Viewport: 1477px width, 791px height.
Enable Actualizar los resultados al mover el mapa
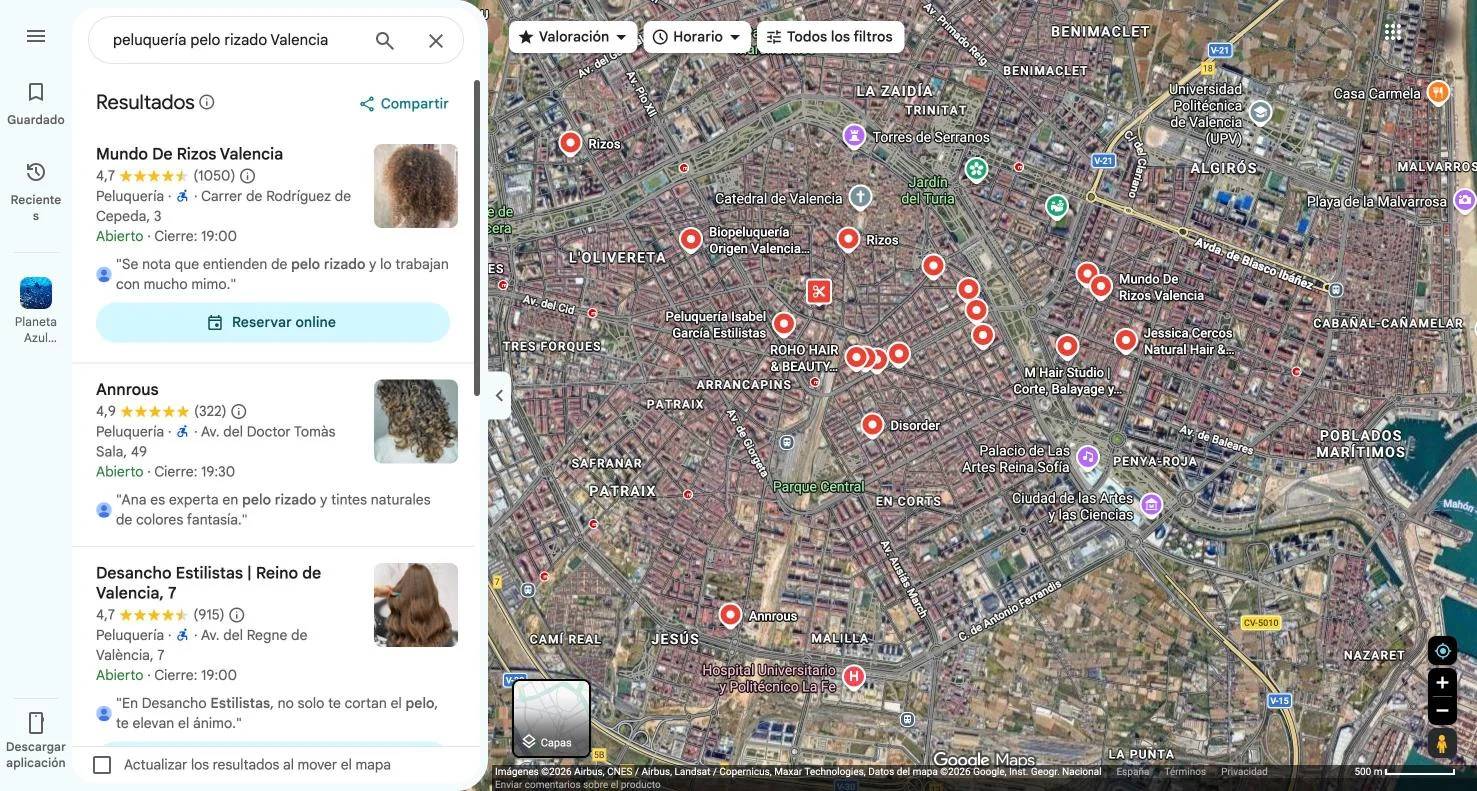tap(102, 765)
